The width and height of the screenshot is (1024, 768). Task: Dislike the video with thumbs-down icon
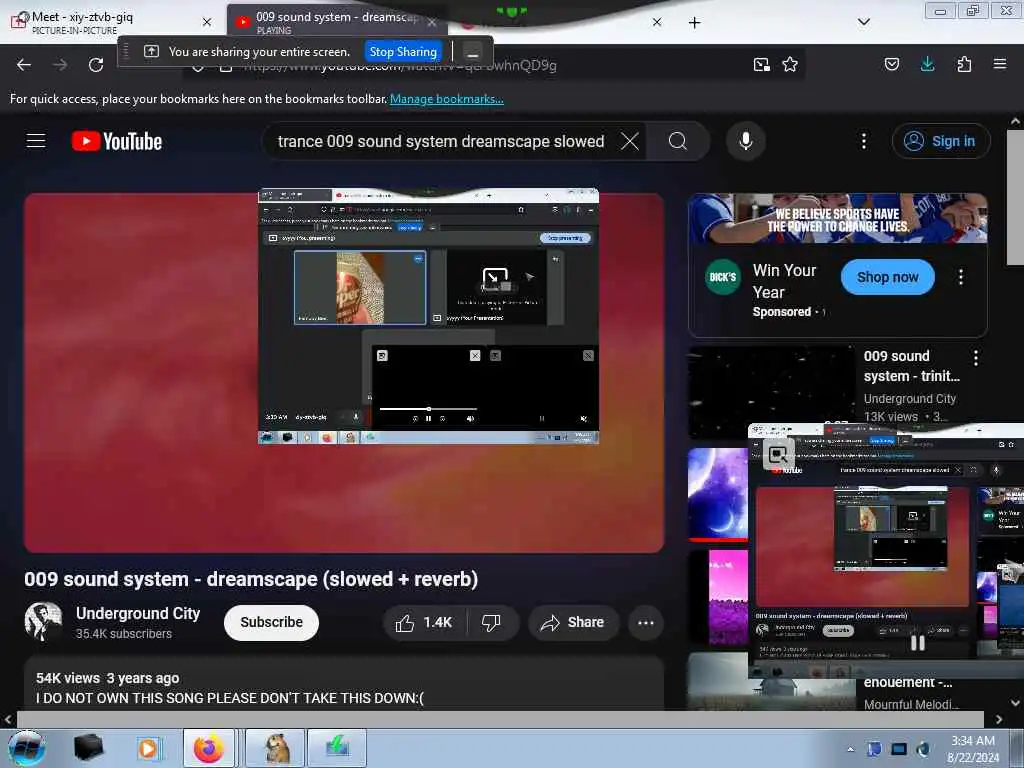492,622
